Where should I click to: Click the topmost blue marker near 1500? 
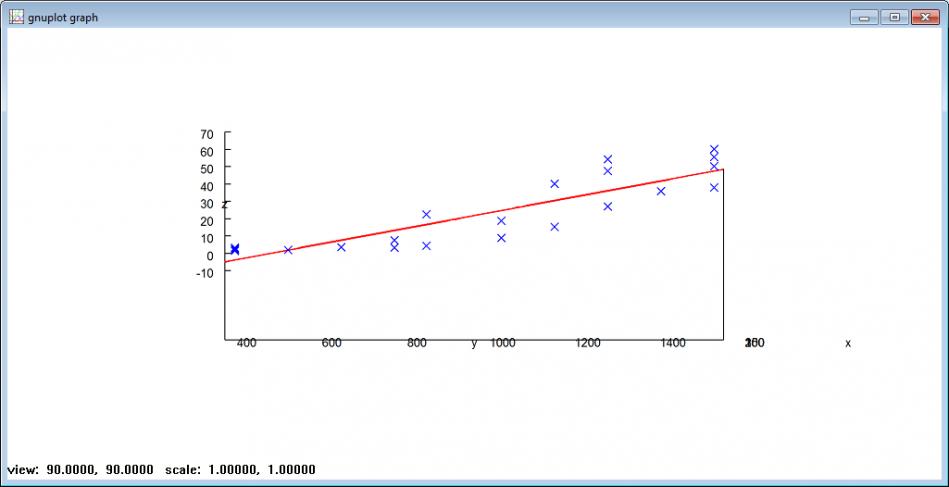point(714,150)
